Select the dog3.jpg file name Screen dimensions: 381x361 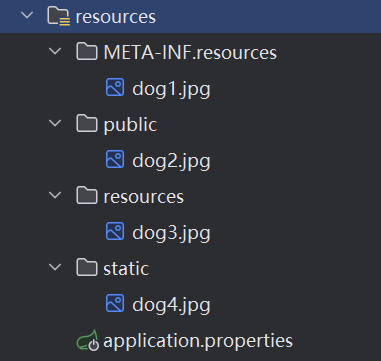[171, 233]
